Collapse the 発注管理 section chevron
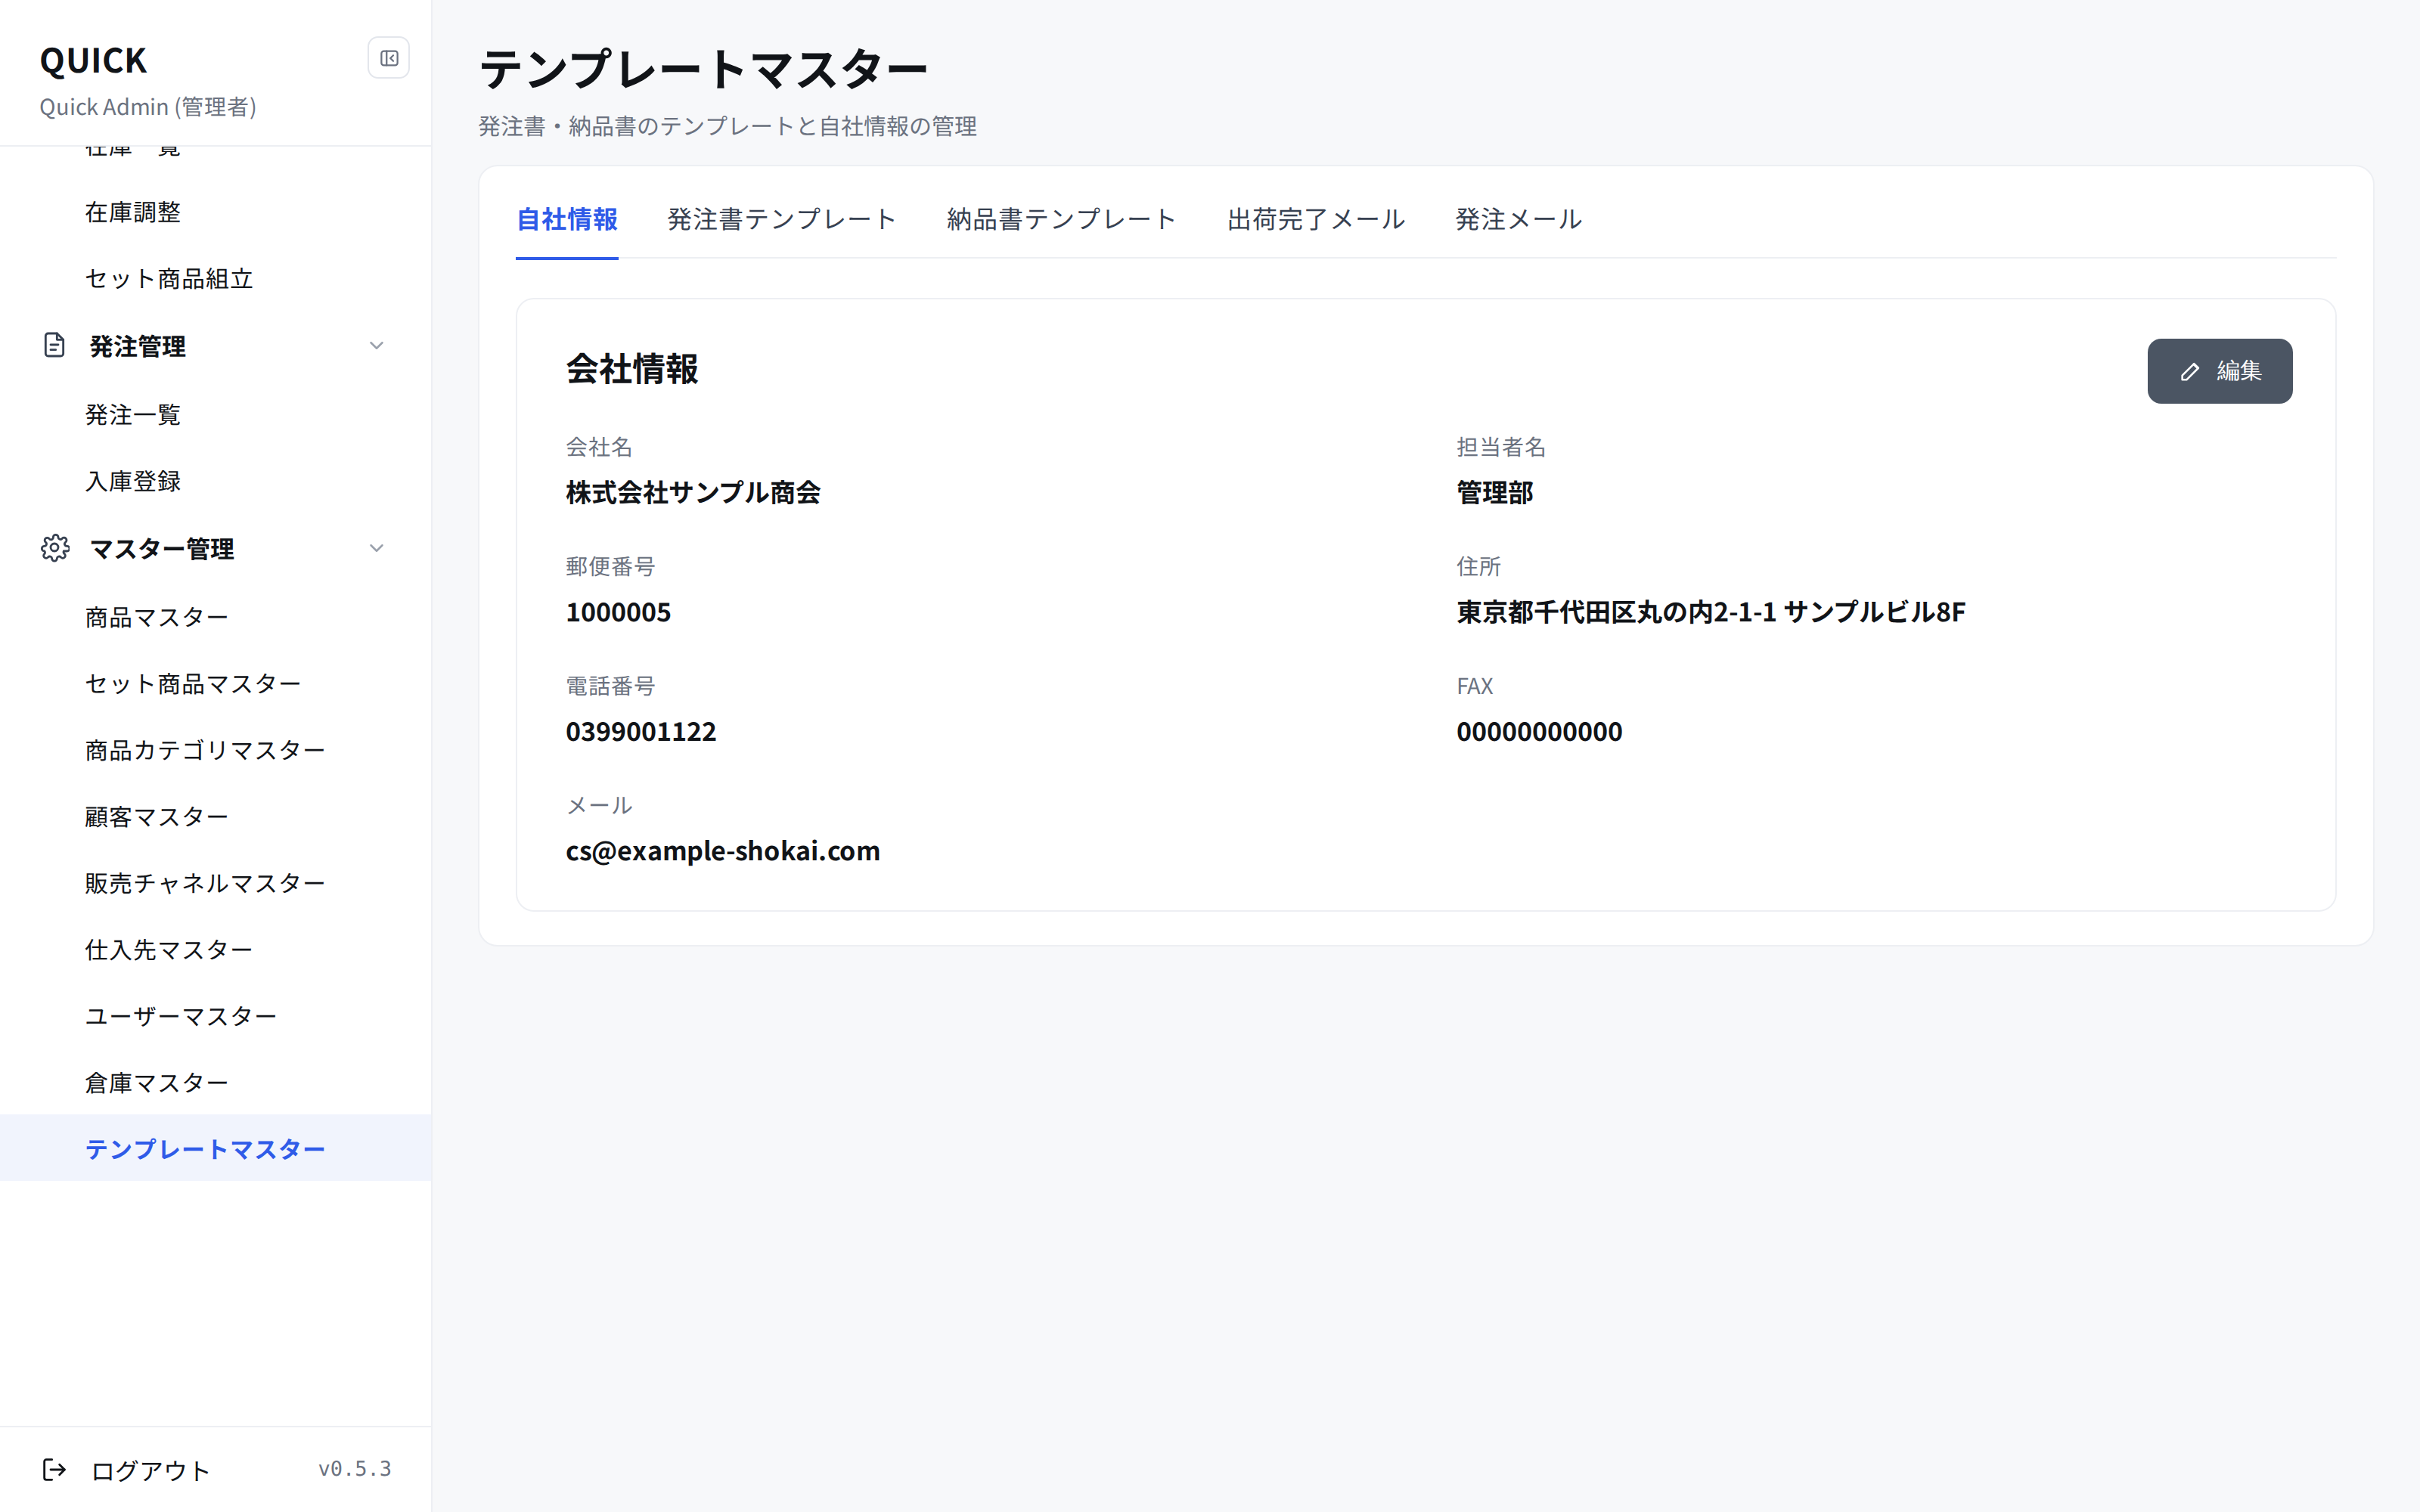 [x=377, y=346]
